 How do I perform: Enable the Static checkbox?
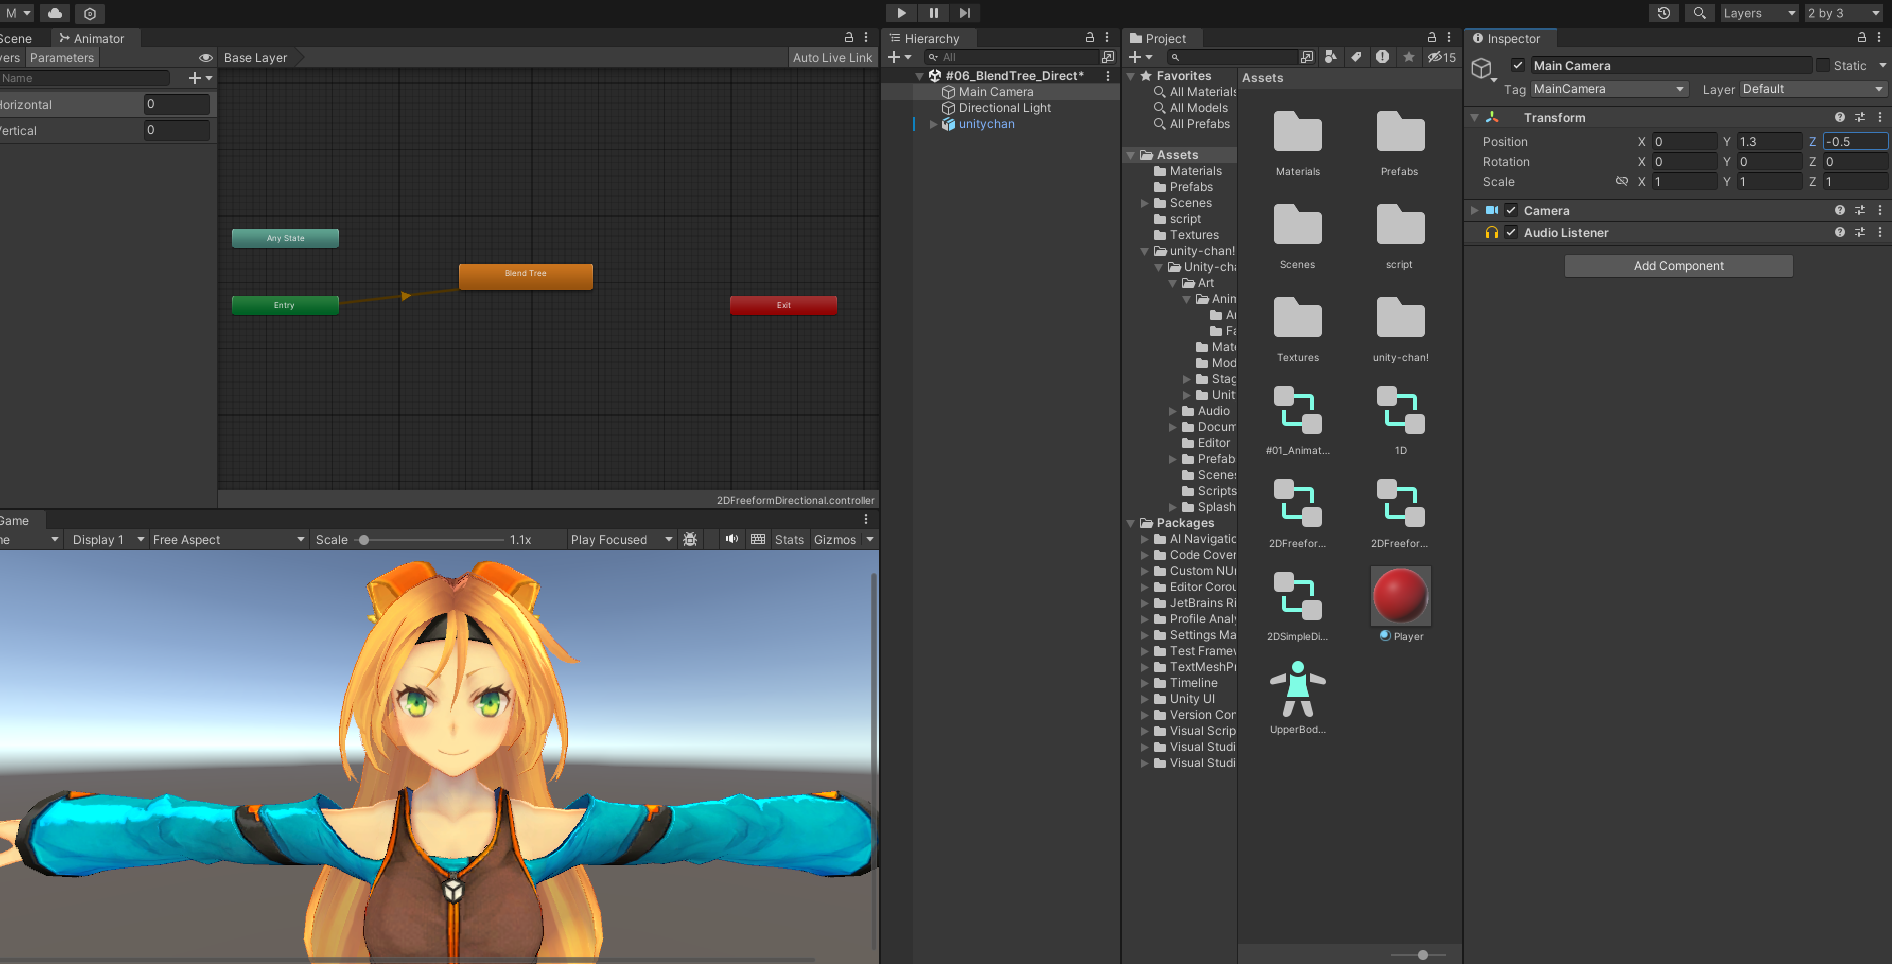pos(1823,65)
